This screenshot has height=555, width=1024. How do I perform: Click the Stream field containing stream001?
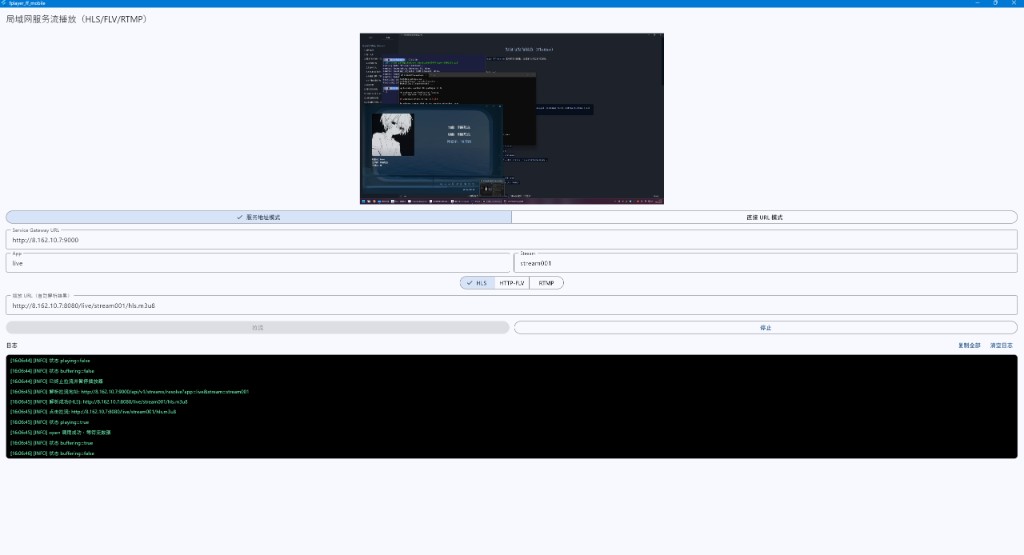tap(765, 263)
